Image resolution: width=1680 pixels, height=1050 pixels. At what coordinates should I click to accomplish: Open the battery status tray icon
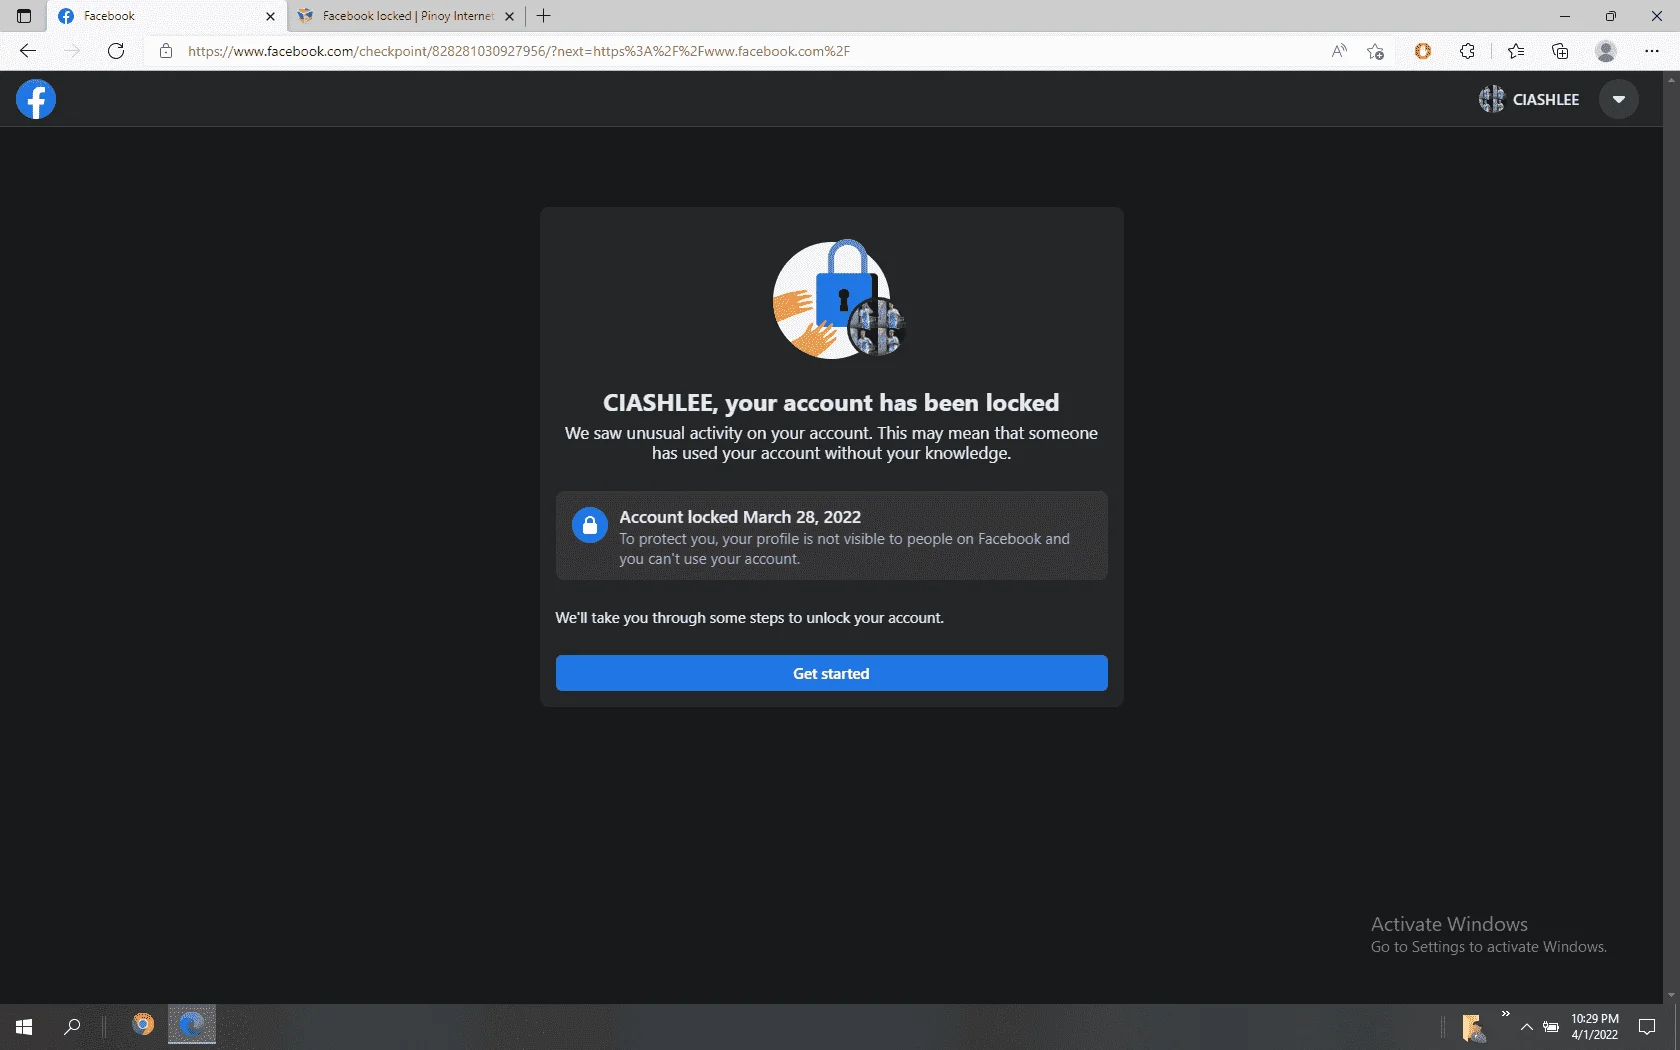1551,1027
